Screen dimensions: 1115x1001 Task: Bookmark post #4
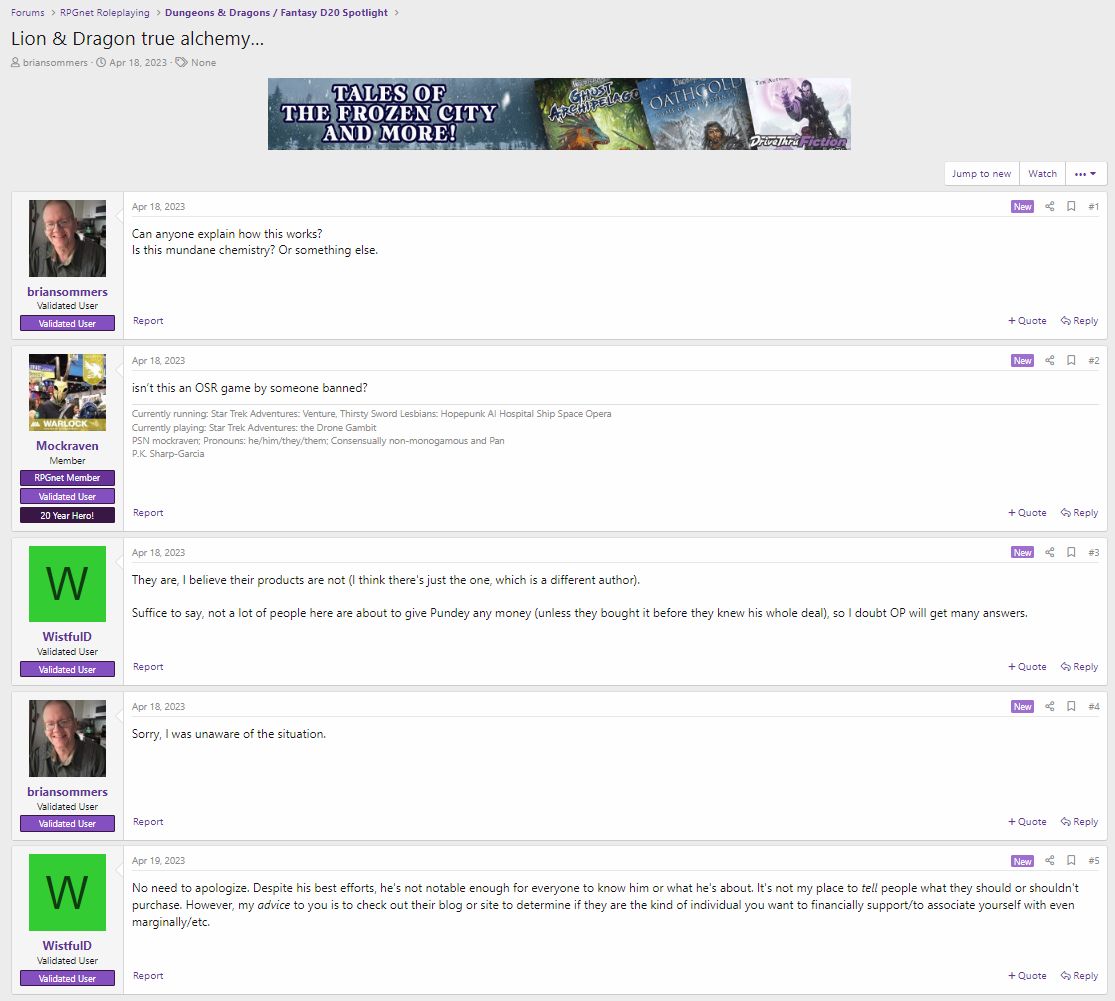coord(1071,706)
